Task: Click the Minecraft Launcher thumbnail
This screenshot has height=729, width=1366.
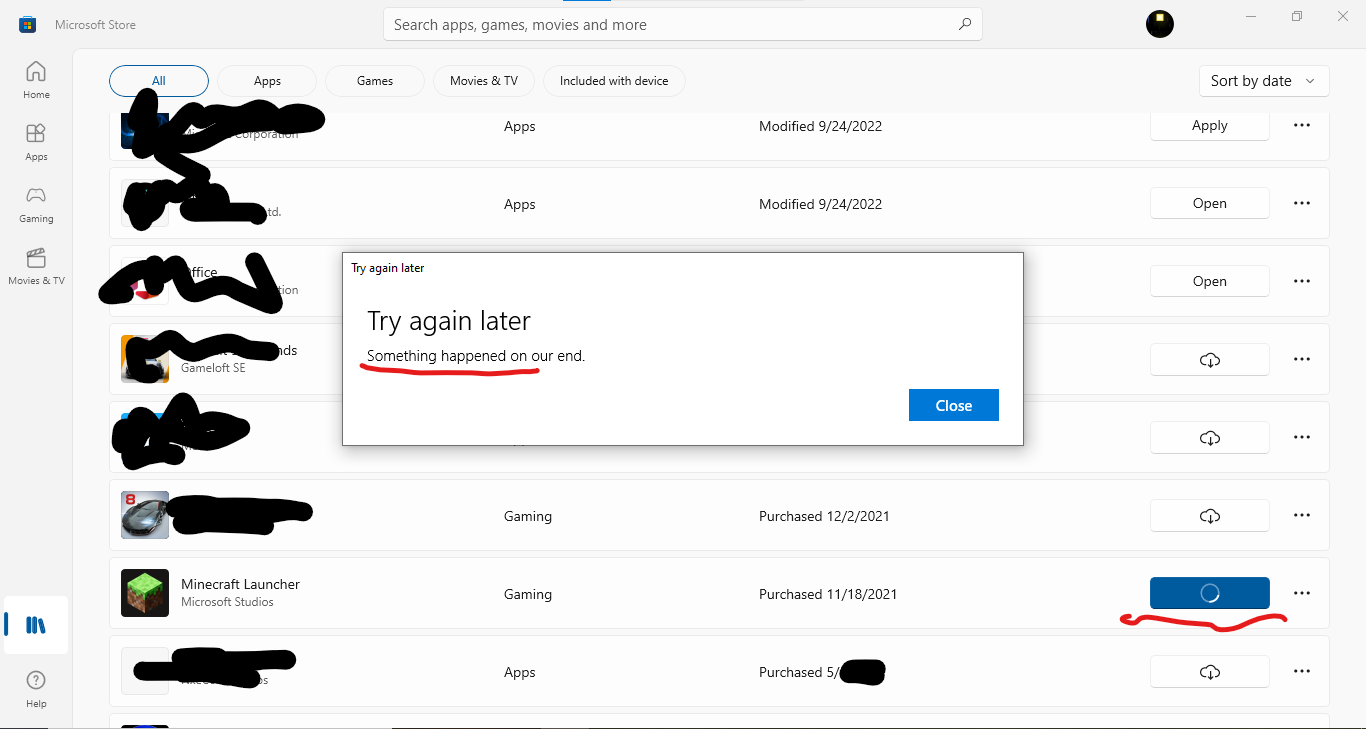Action: point(145,593)
